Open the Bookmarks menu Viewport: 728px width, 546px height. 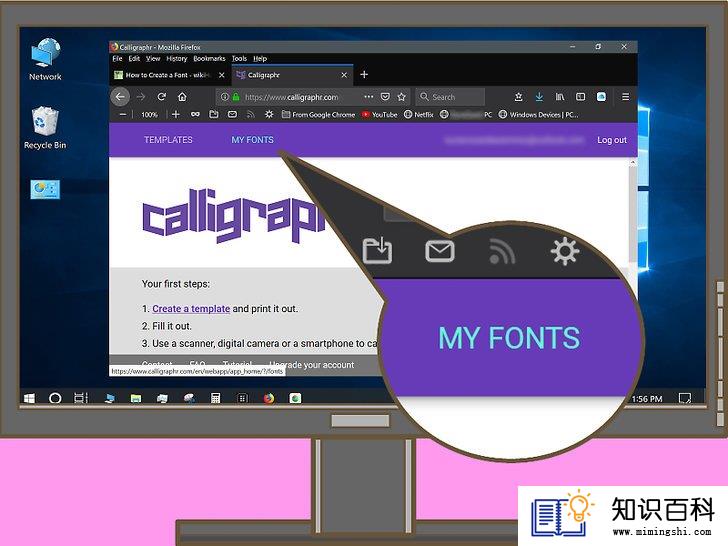point(209,58)
